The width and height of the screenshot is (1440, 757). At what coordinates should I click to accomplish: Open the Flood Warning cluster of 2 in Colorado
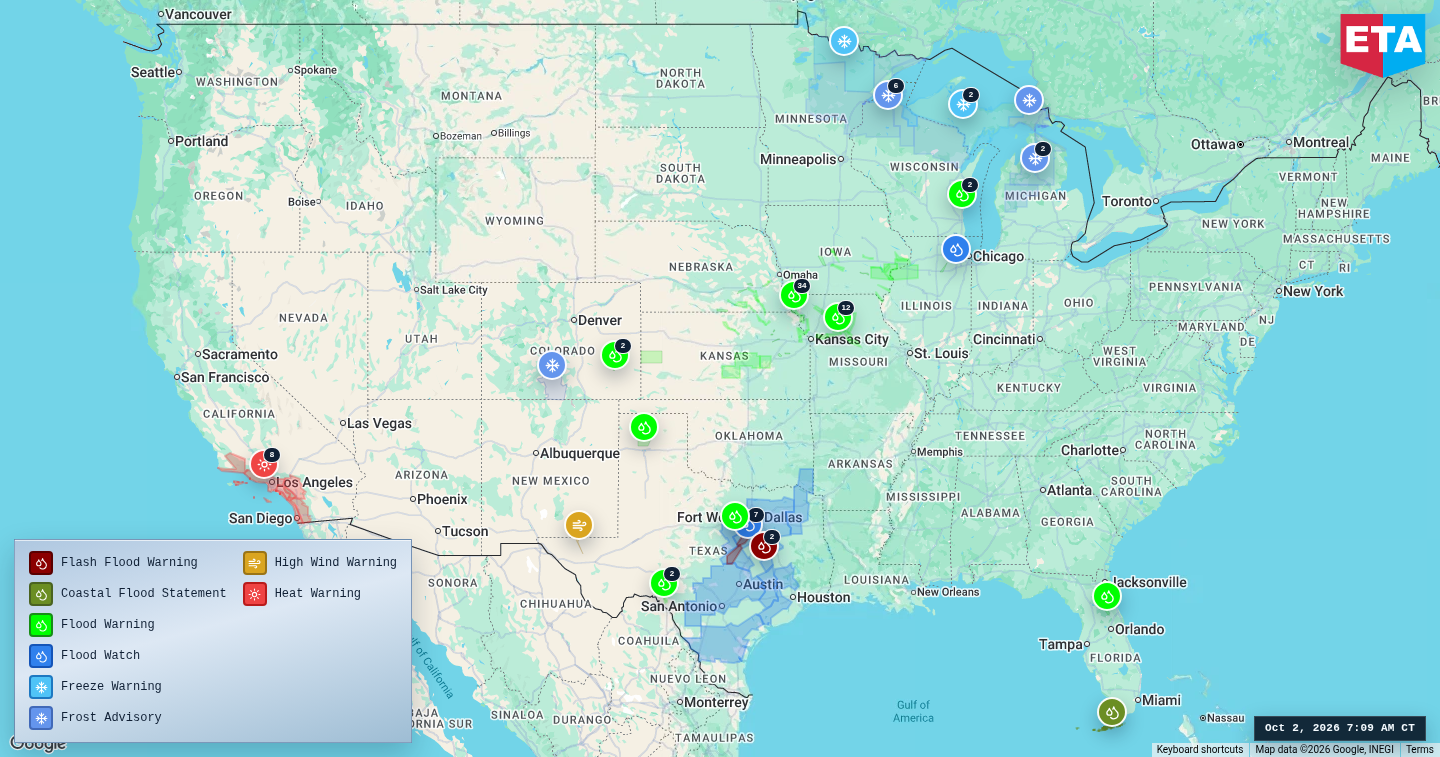tap(615, 355)
